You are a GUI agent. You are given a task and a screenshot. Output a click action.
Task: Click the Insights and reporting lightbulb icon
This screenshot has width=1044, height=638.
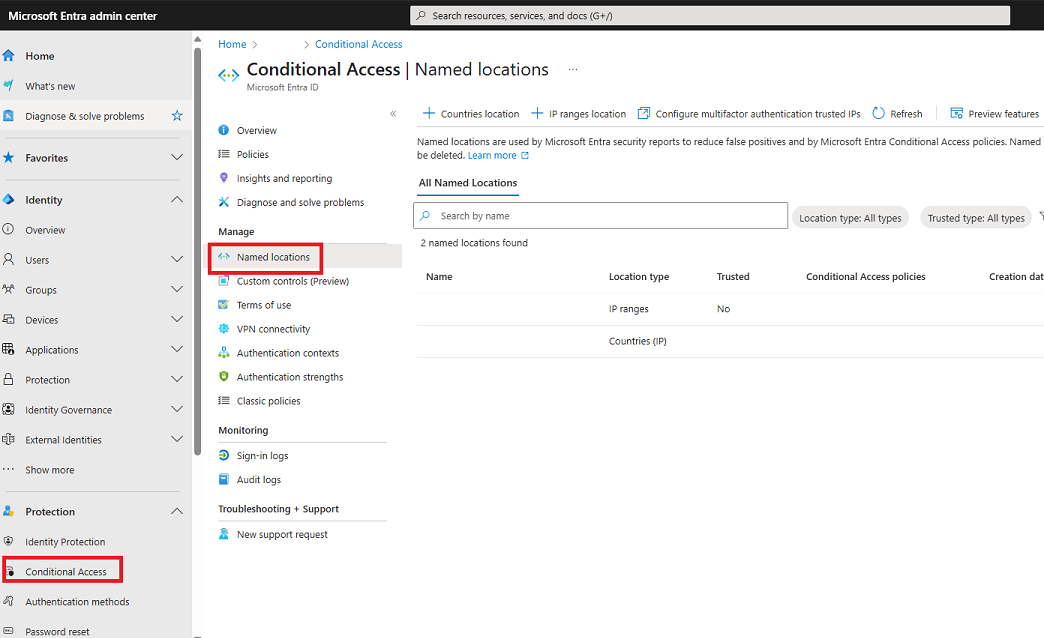click(224, 178)
